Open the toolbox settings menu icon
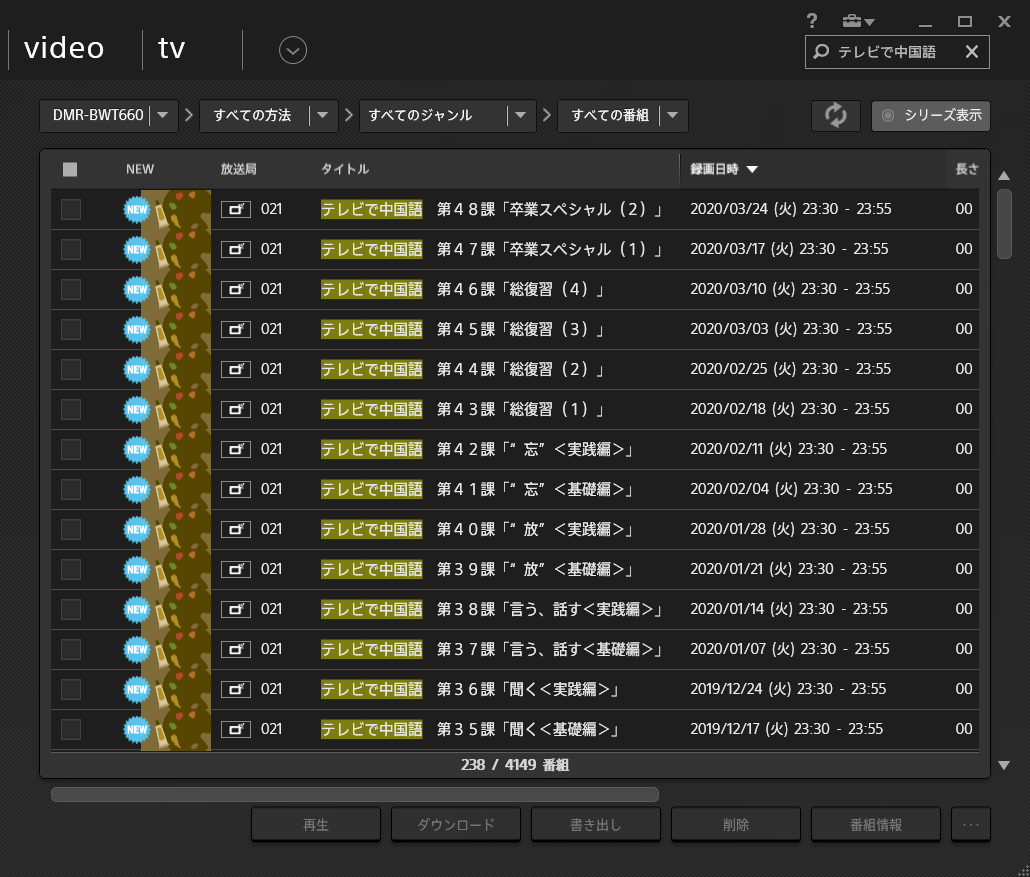Screen dimensions: 1030x877 pos(857,21)
